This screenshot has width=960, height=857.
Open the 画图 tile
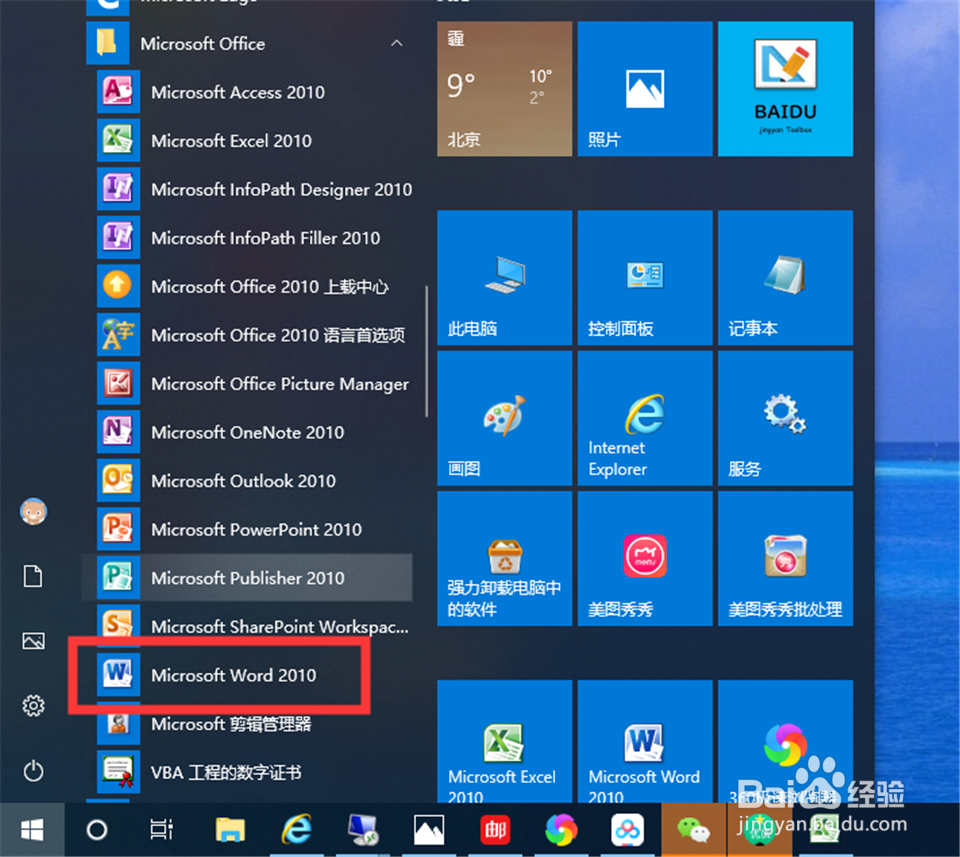[504, 418]
